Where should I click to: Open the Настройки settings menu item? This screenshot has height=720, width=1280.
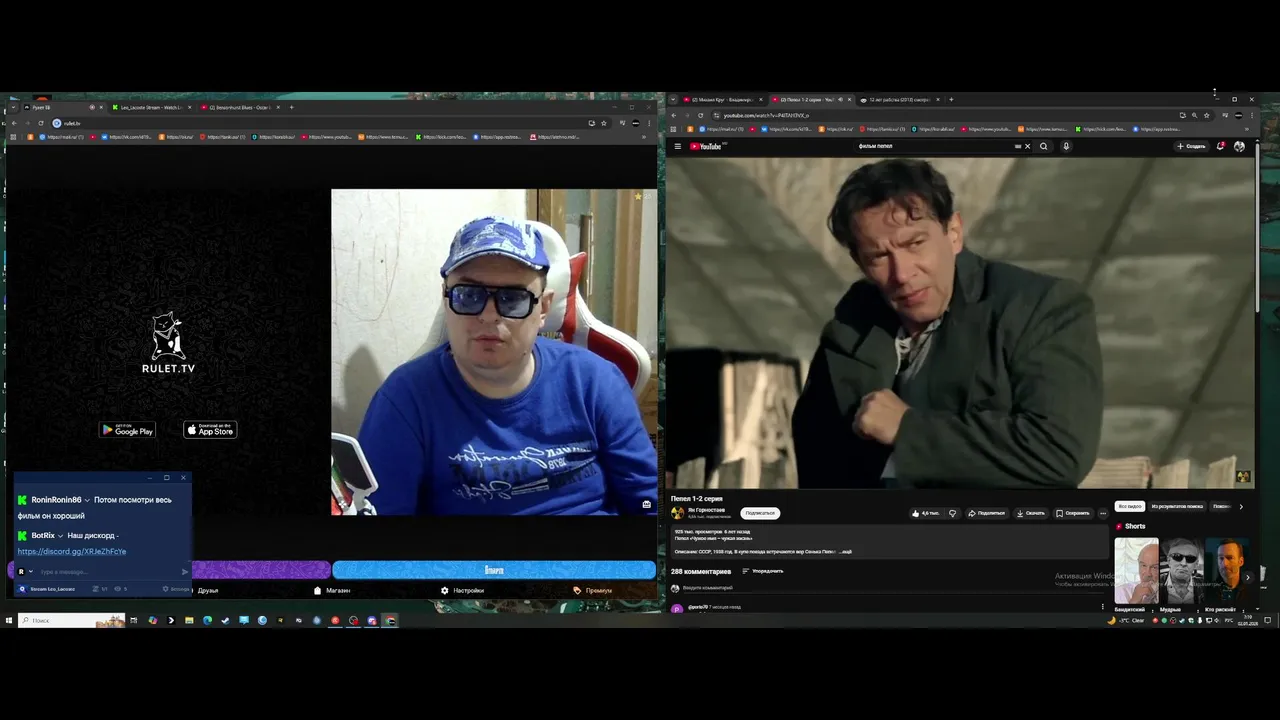coord(462,590)
